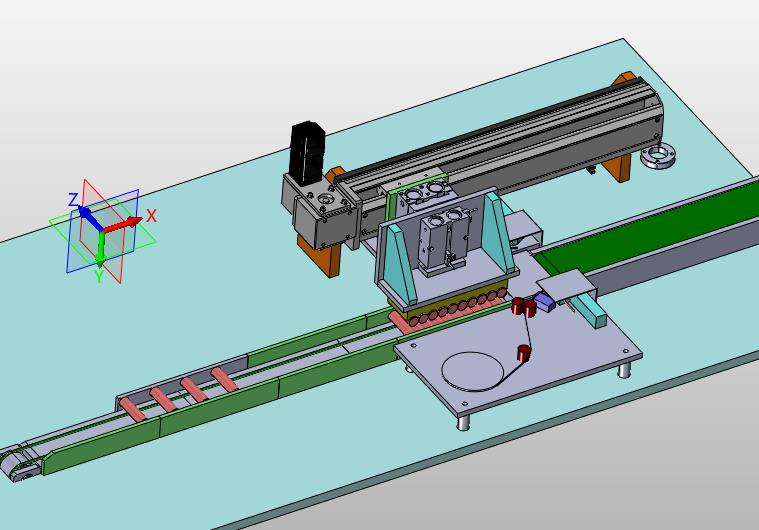Select the "X" axis label
759x530 pixels.
(152, 215)
